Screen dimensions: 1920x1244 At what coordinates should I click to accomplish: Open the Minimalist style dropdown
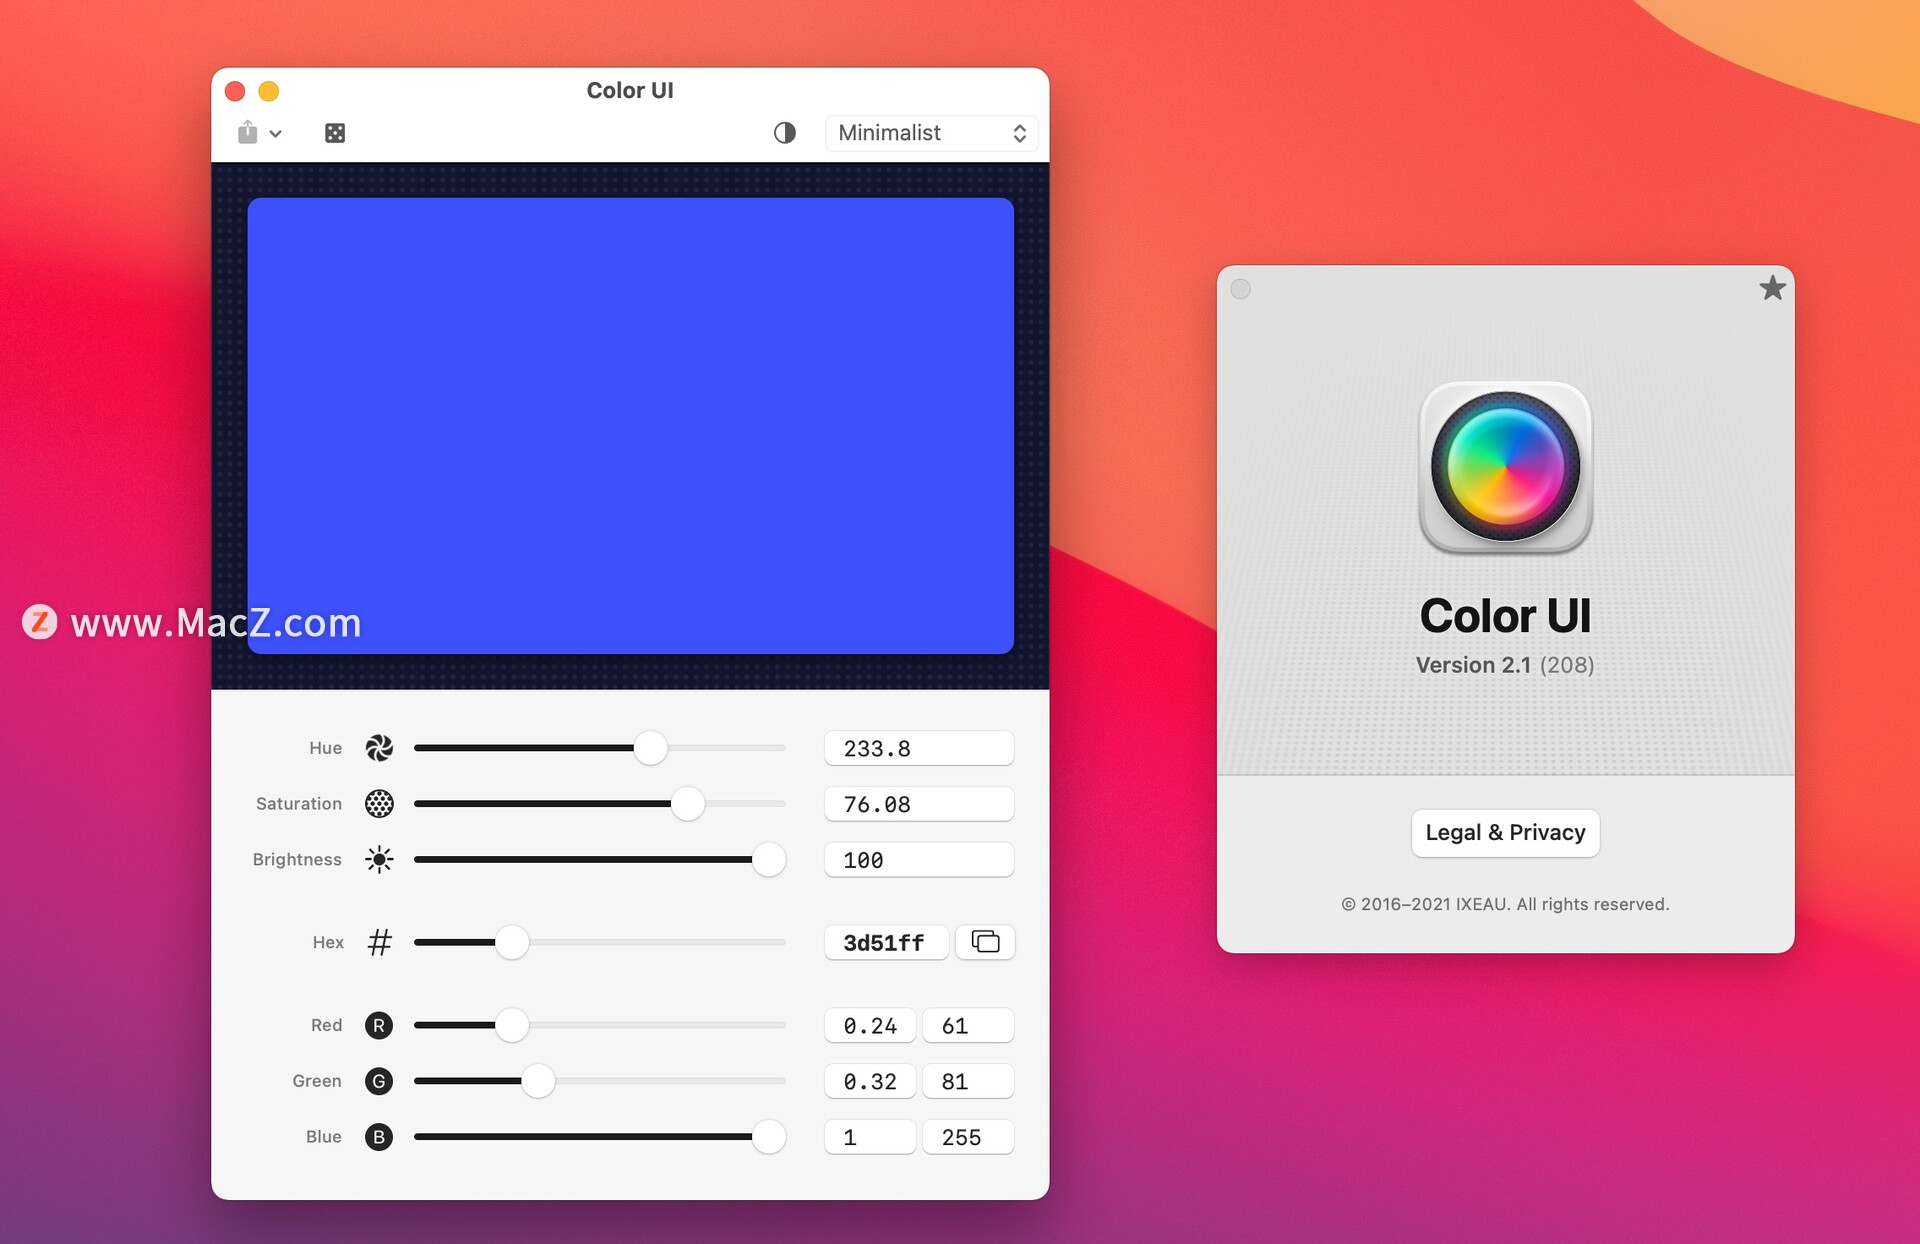[x=931, y=133]
